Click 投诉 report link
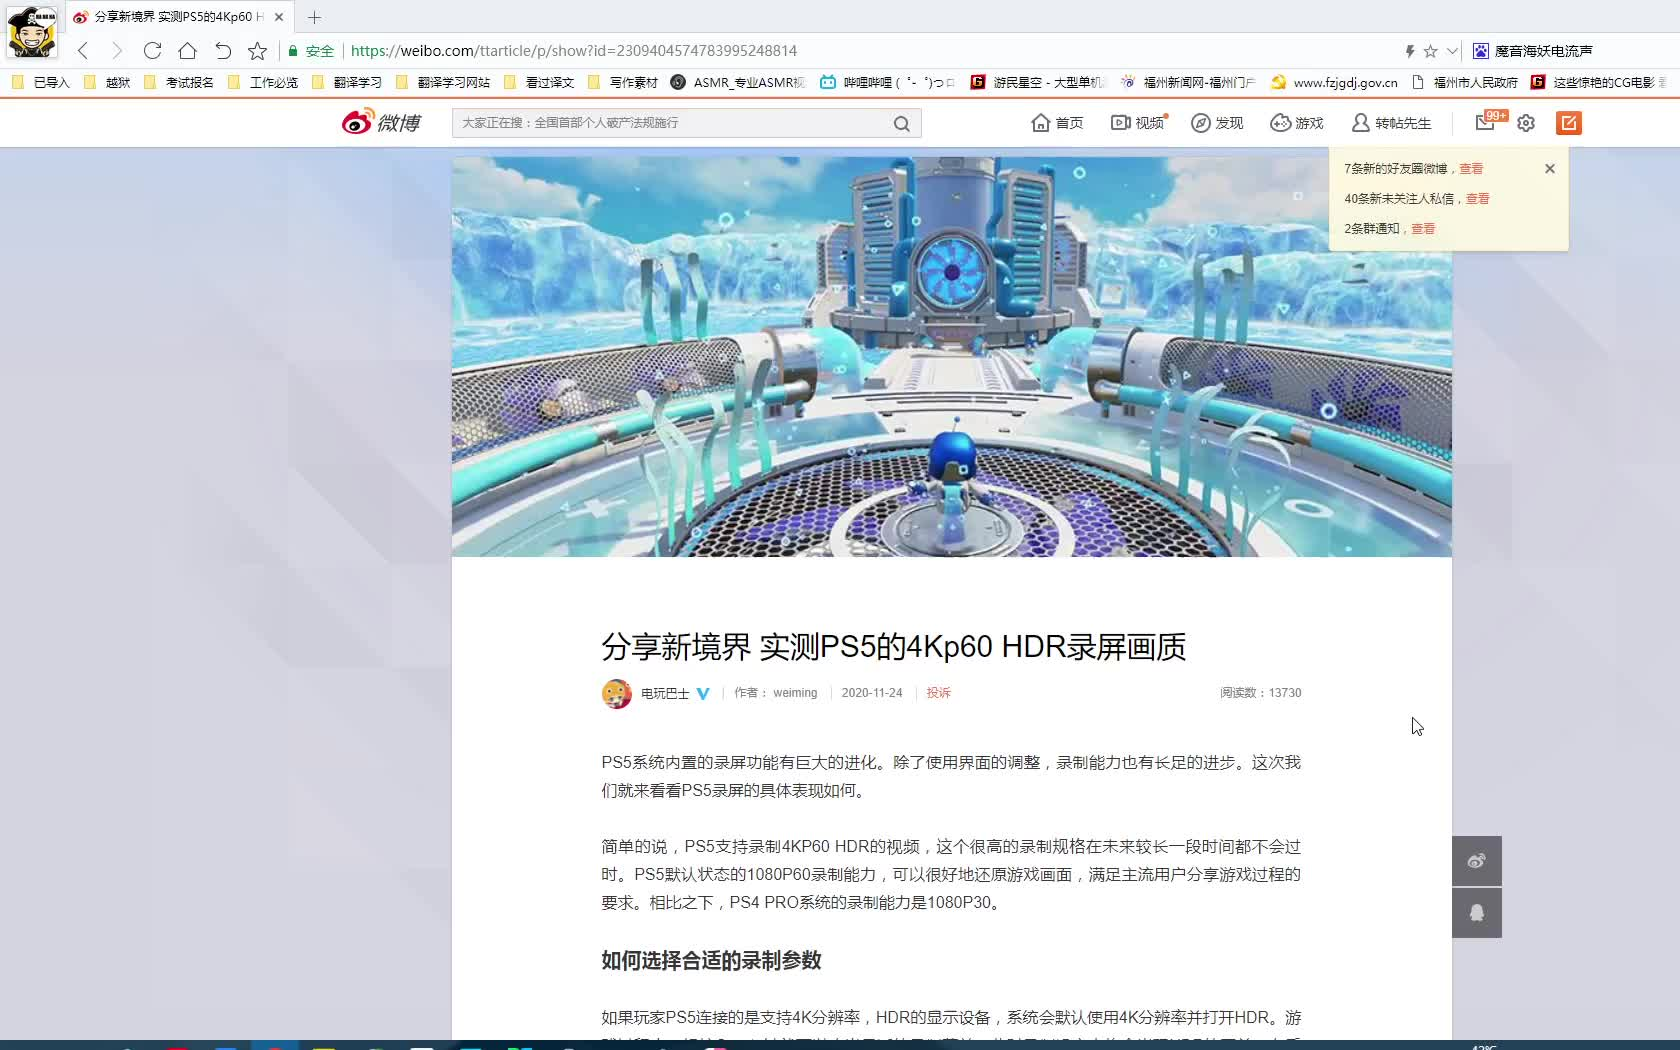The height and width of the screenshot is (1050, 1680). coord(938,693)
